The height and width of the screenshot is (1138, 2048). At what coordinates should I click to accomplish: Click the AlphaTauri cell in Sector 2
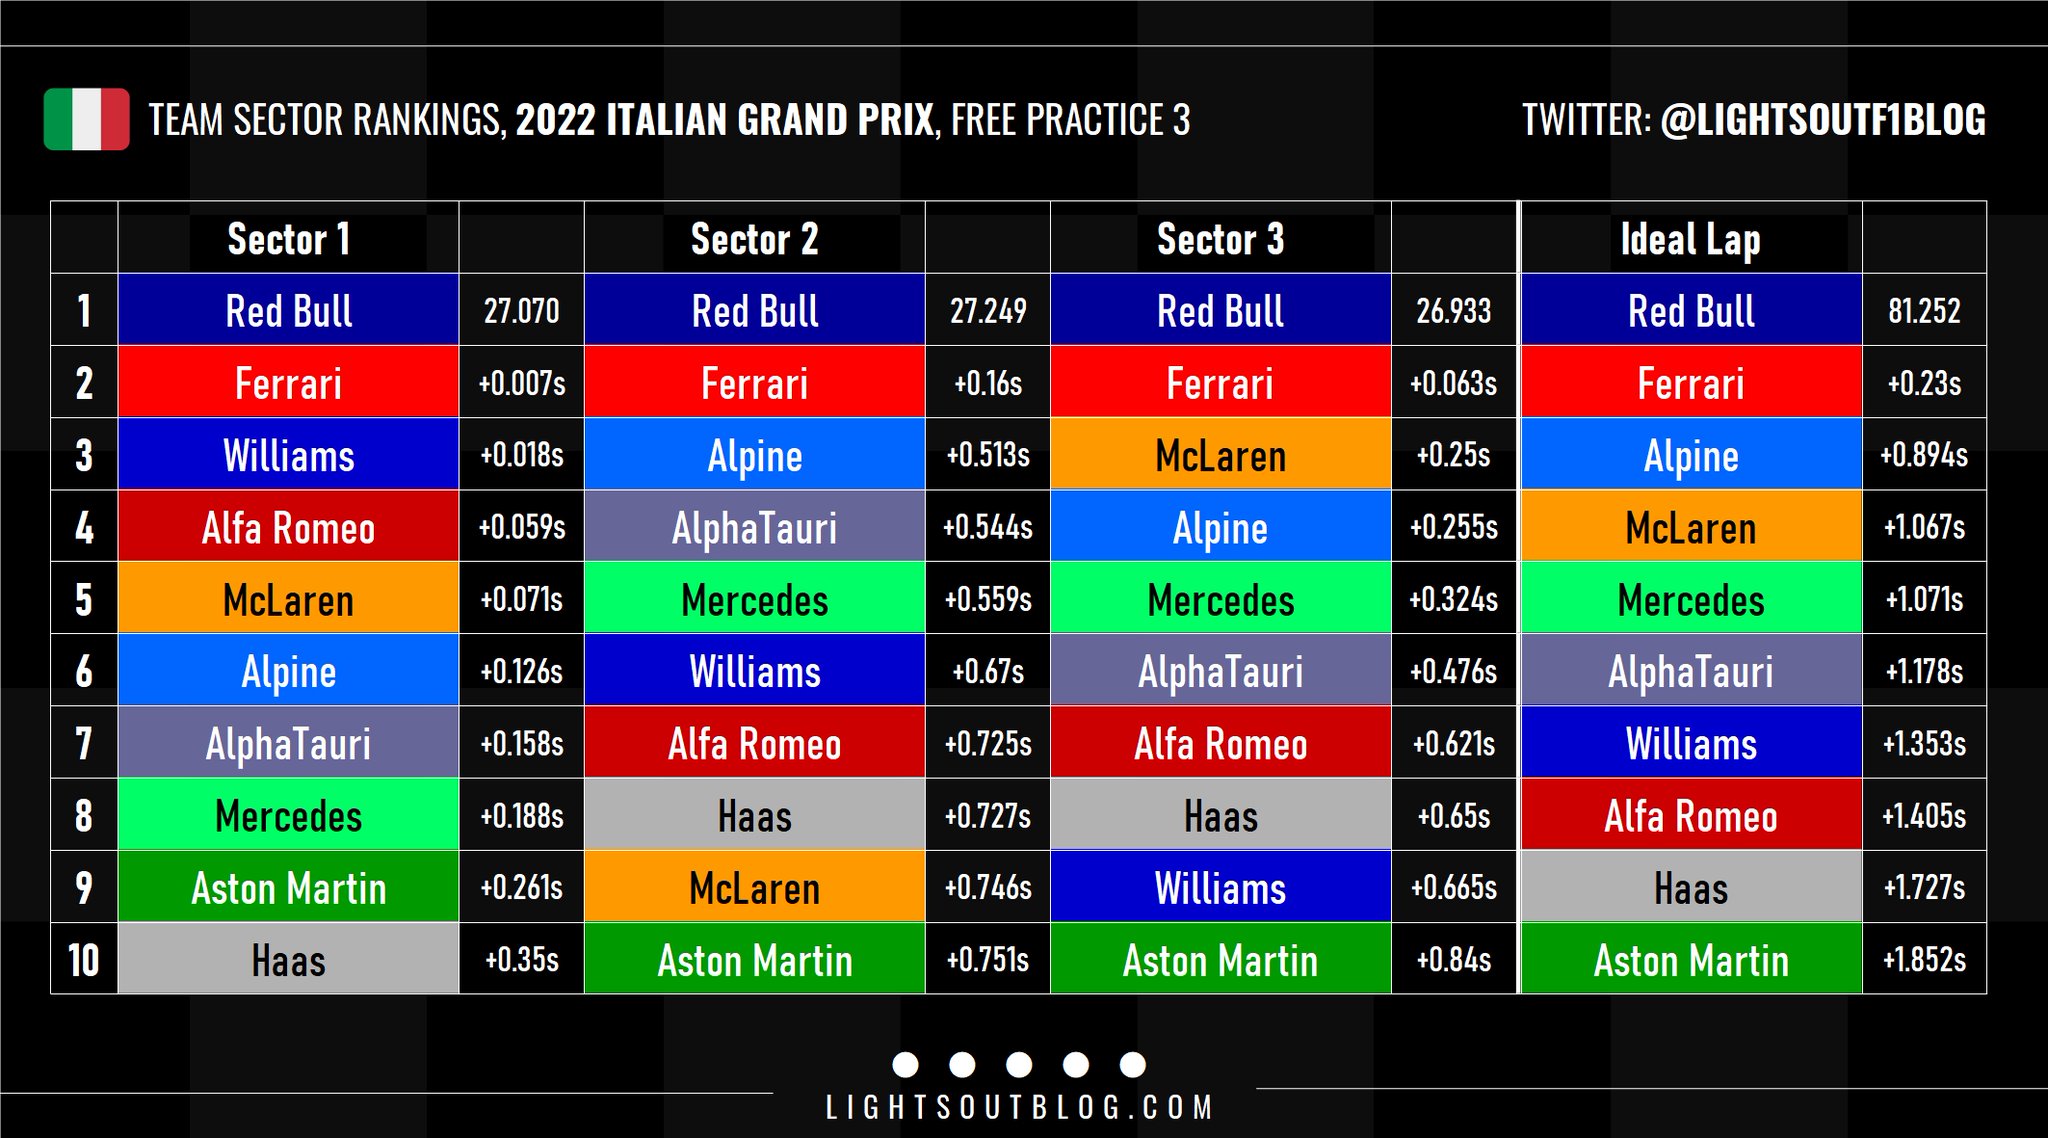pos(754,527)
